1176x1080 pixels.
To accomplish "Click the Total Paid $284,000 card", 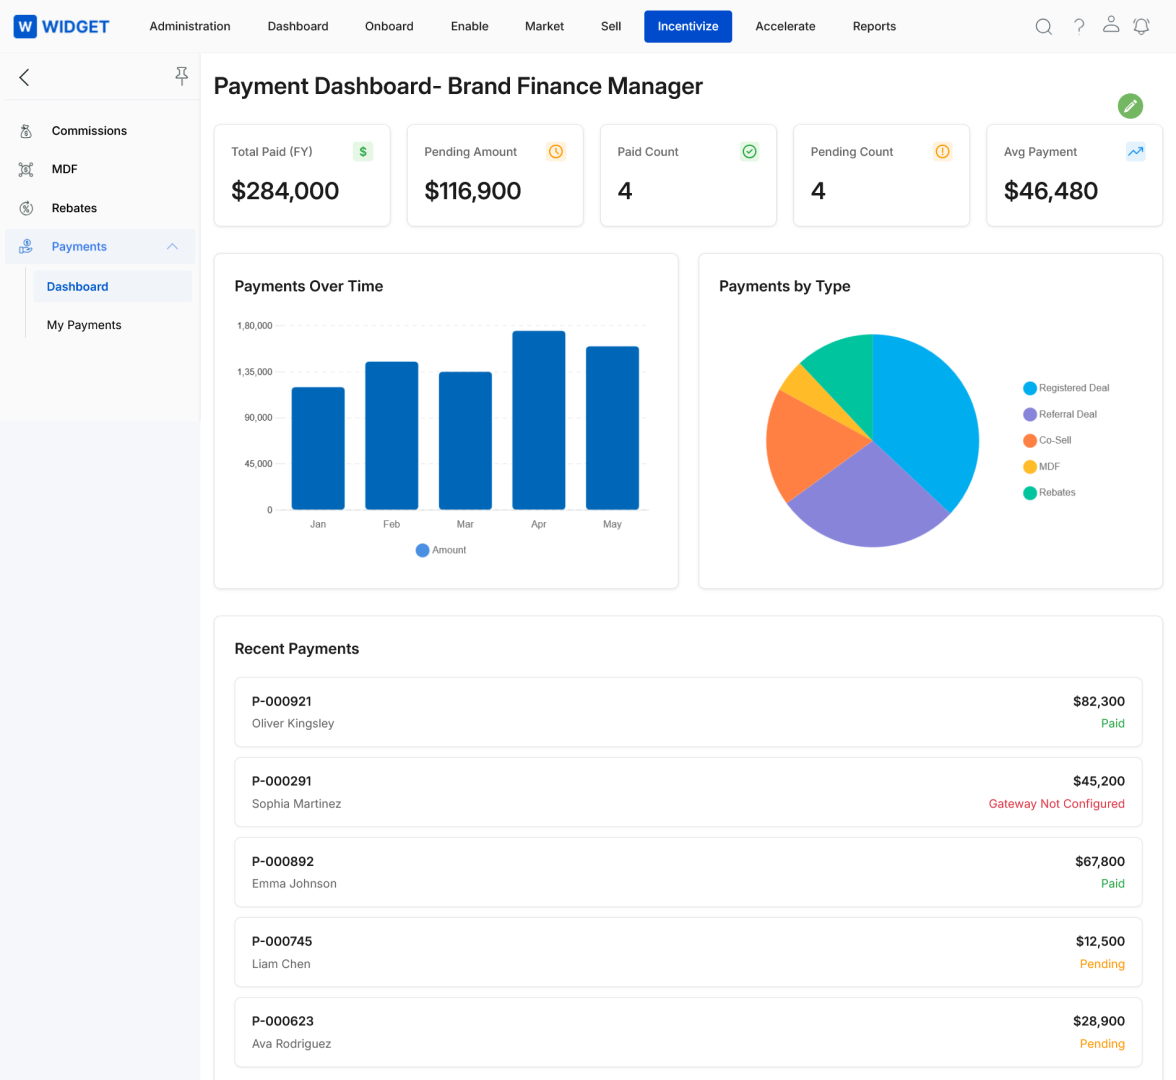I will (302, 176).
